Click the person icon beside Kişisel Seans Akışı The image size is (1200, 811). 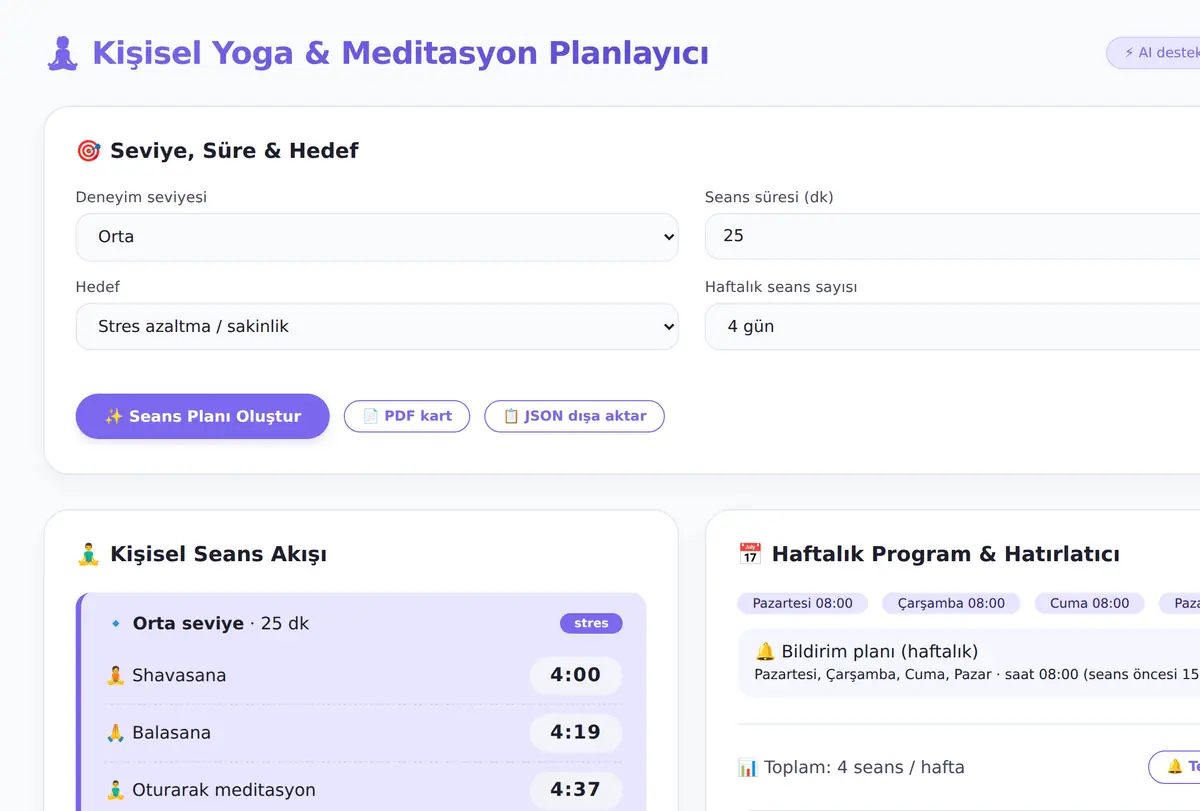[89, 554]
